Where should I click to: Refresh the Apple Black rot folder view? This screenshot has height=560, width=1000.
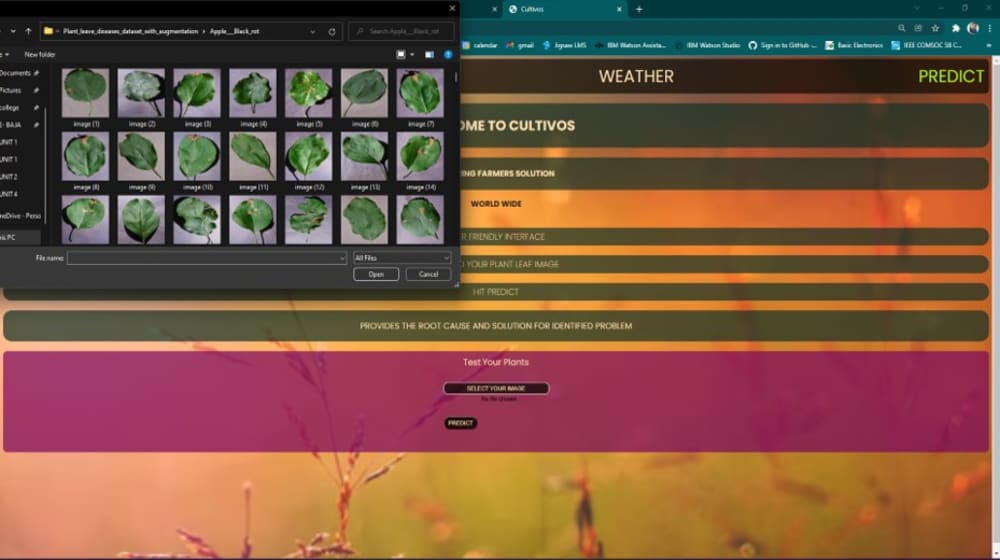(332, 31)
